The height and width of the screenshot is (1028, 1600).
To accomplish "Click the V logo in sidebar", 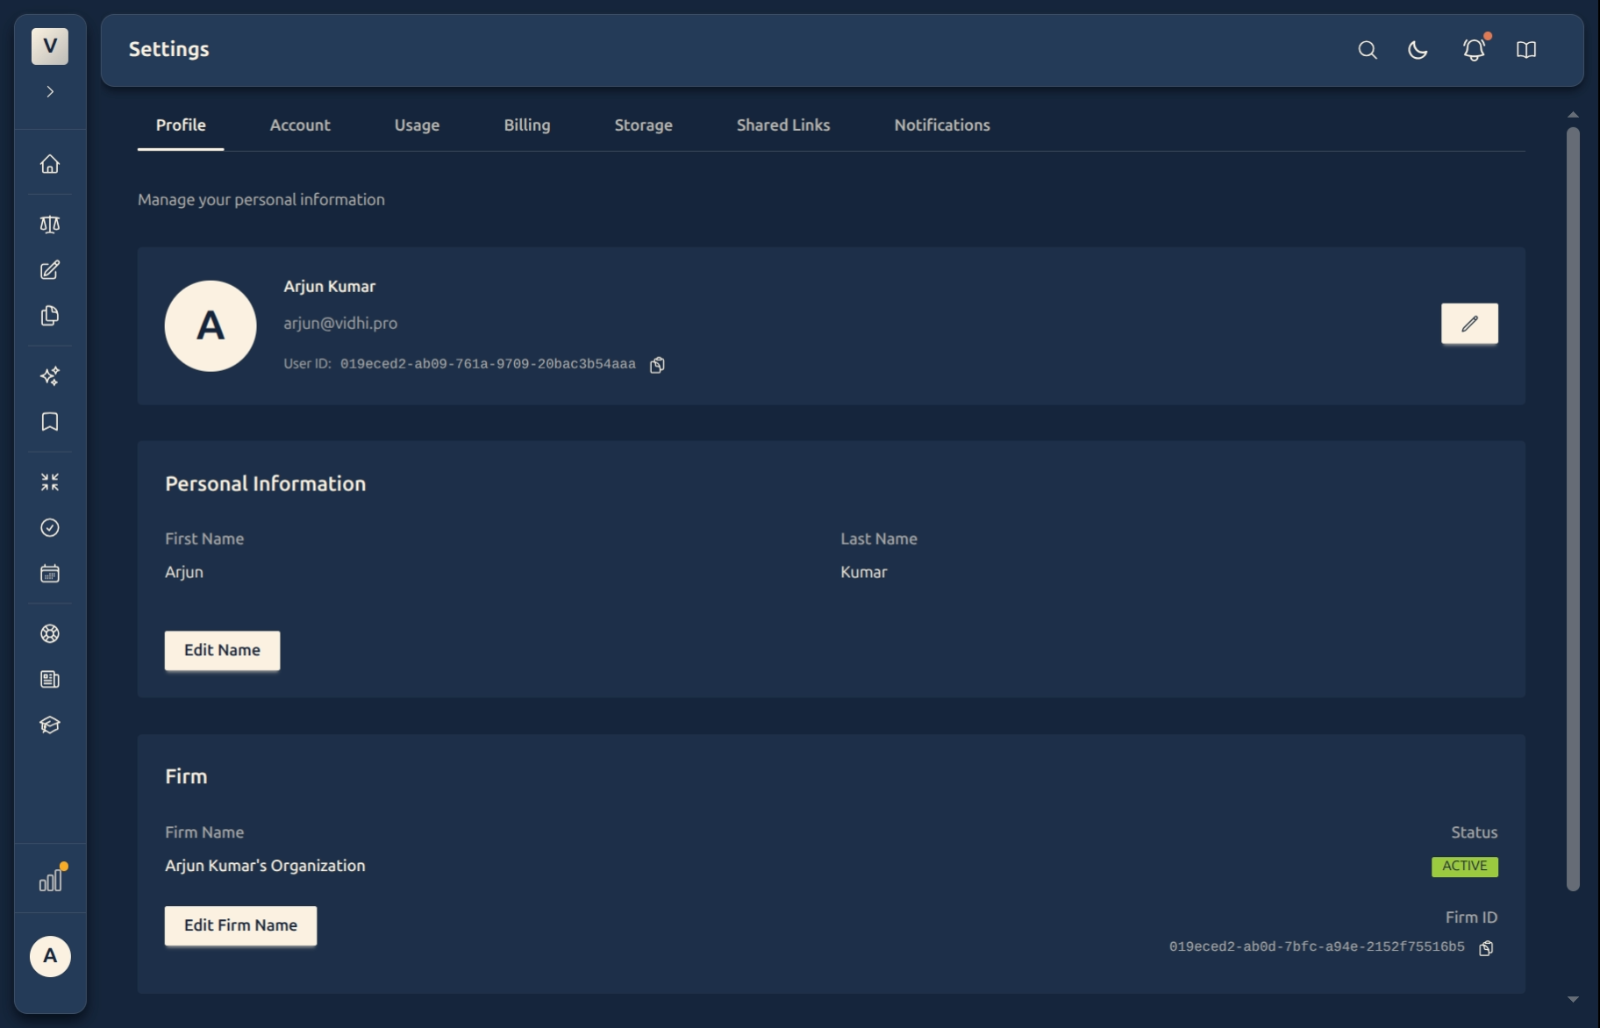I will [50, 46].
